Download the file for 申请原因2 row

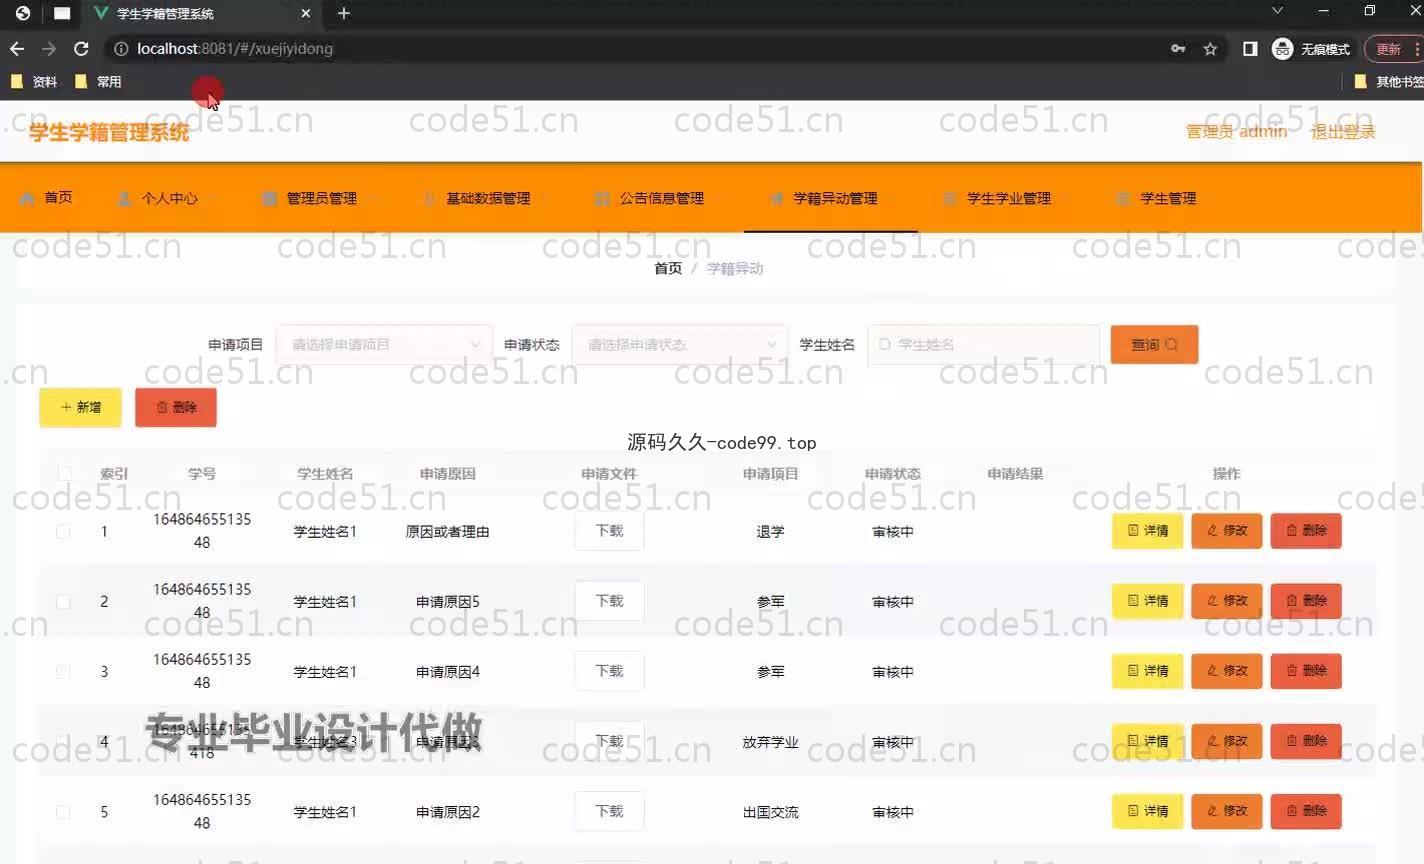609,811
